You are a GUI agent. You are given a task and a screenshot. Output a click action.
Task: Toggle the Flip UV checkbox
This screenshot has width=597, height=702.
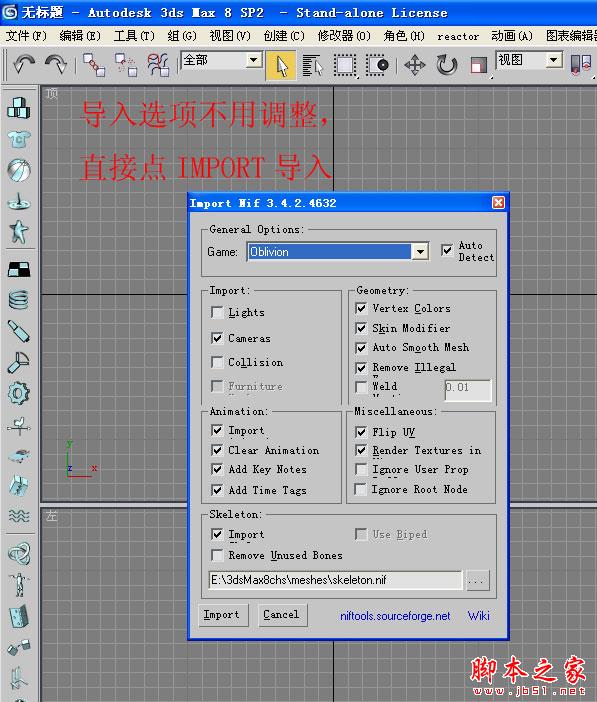click(361, 432)
